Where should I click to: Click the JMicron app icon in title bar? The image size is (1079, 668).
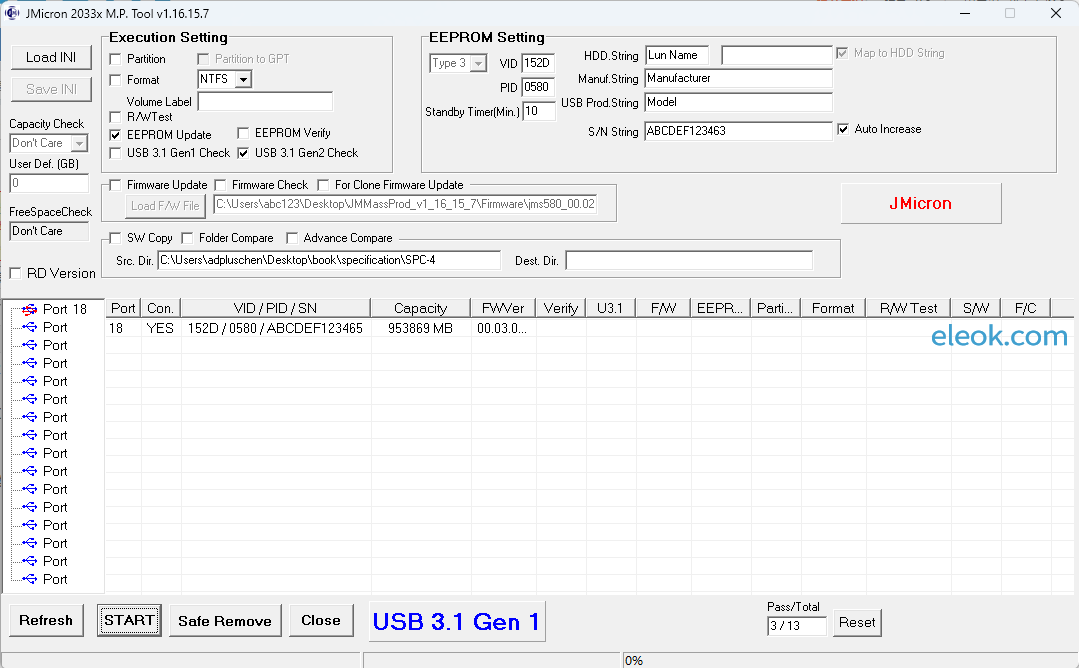click(x=12, y=13)
